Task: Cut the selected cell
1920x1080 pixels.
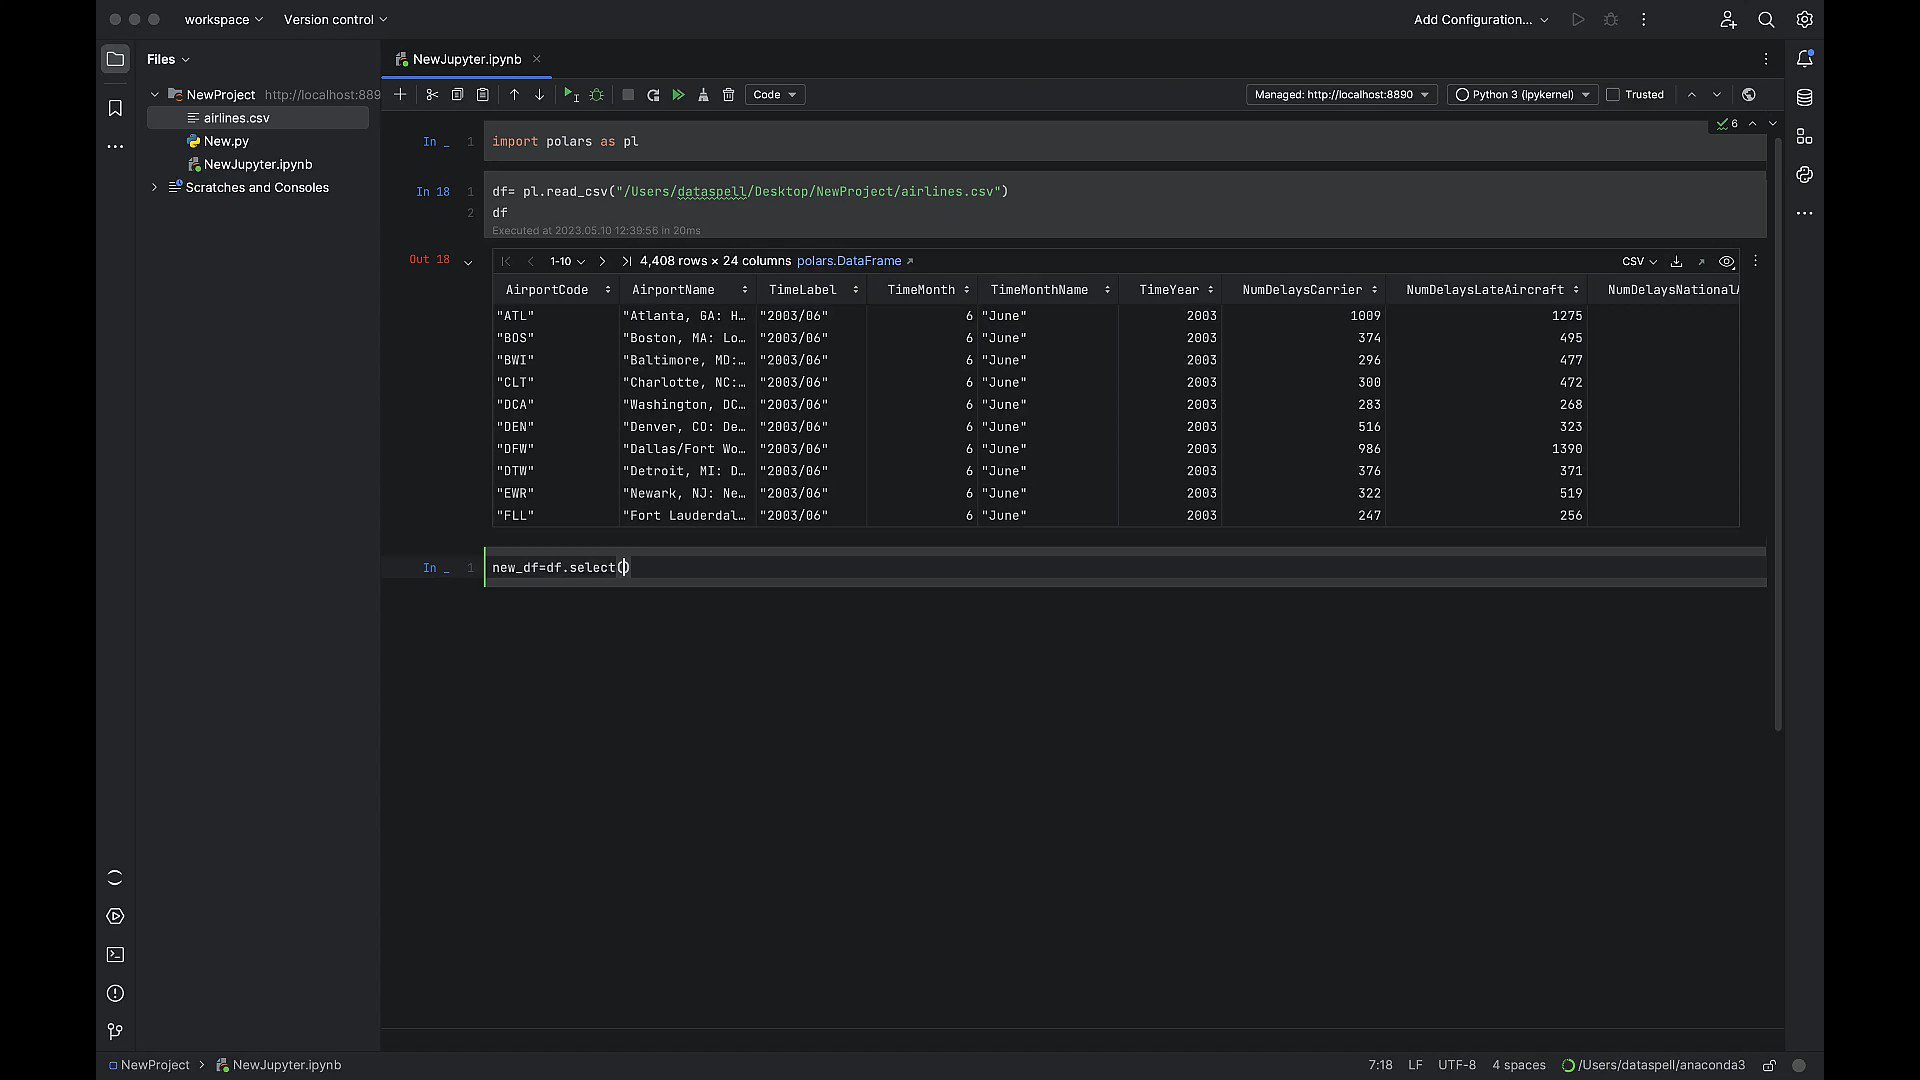Action: click(432, 94)
